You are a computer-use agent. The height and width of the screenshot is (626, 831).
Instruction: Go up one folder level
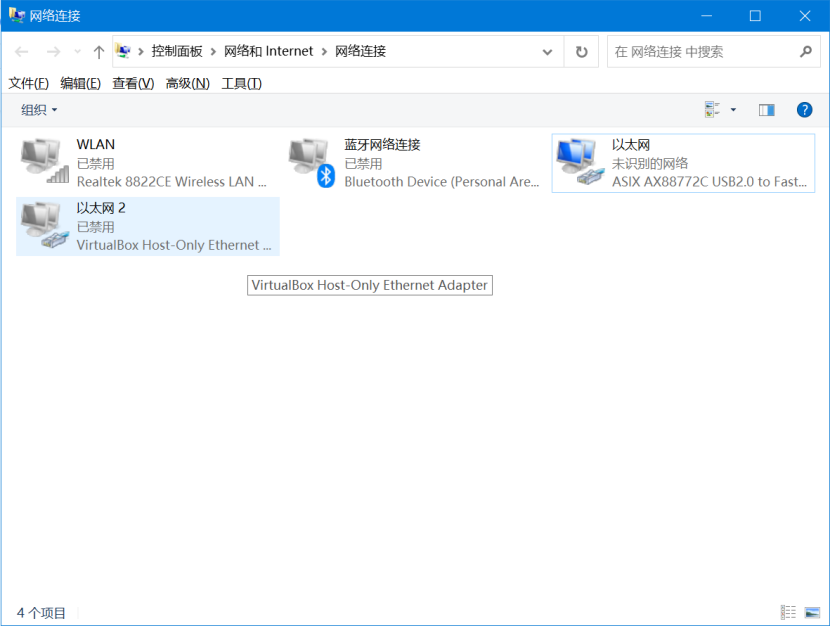click(x=98, y=52)
